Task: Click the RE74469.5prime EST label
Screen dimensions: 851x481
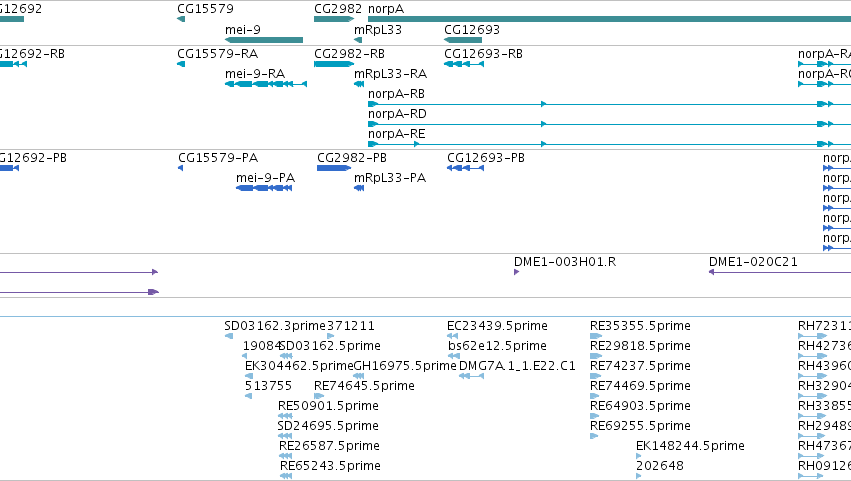Action: coord(640,386)
